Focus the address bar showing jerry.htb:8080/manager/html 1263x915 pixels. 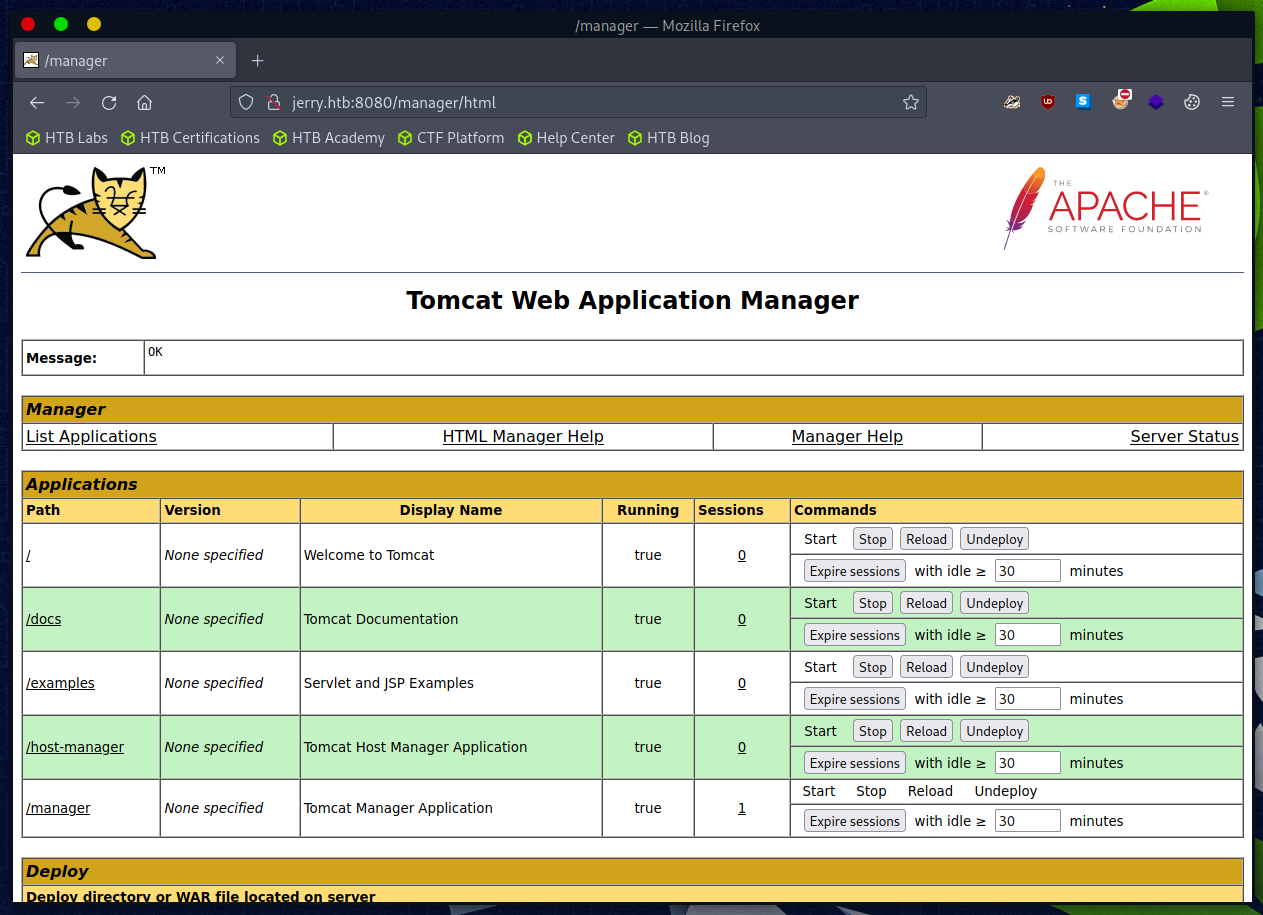[x=580, y=102]
